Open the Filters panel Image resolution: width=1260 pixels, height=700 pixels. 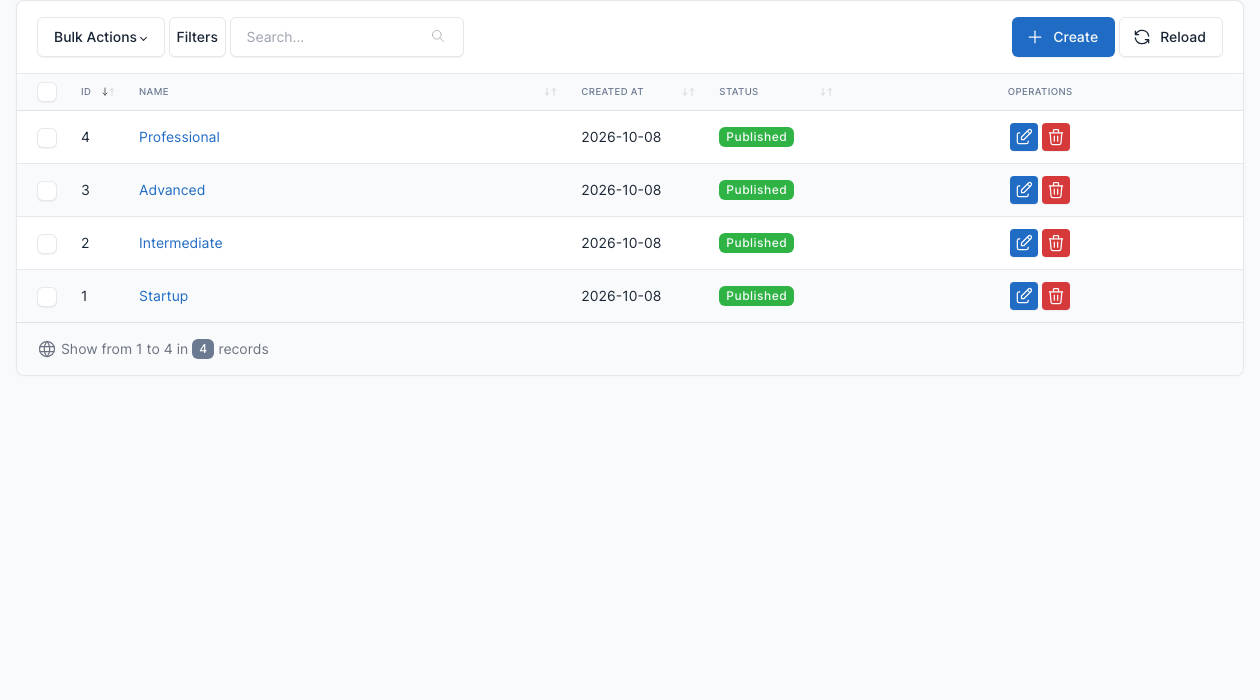[197, 37]
